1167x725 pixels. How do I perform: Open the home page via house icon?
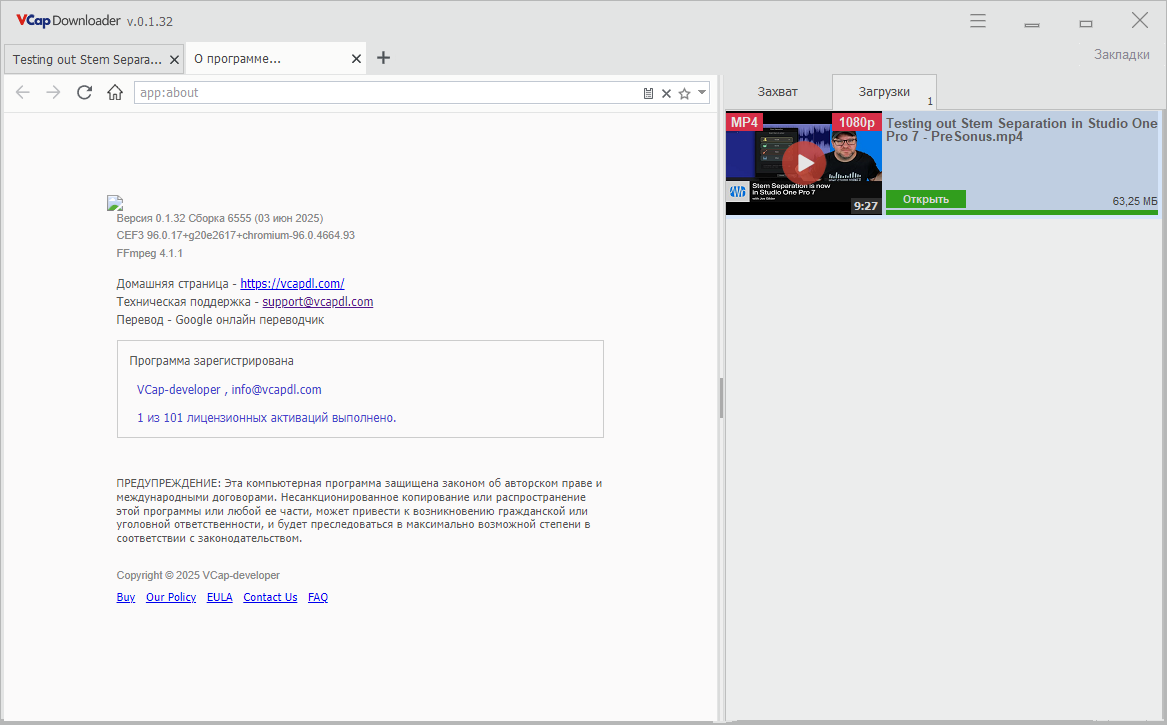115,92
